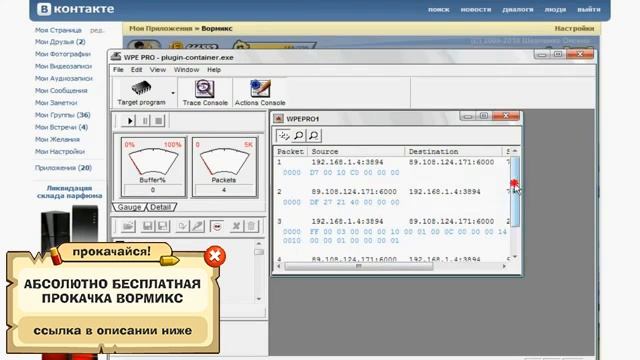Click the filter list scroll down arrow

click(x=259, y=299)
